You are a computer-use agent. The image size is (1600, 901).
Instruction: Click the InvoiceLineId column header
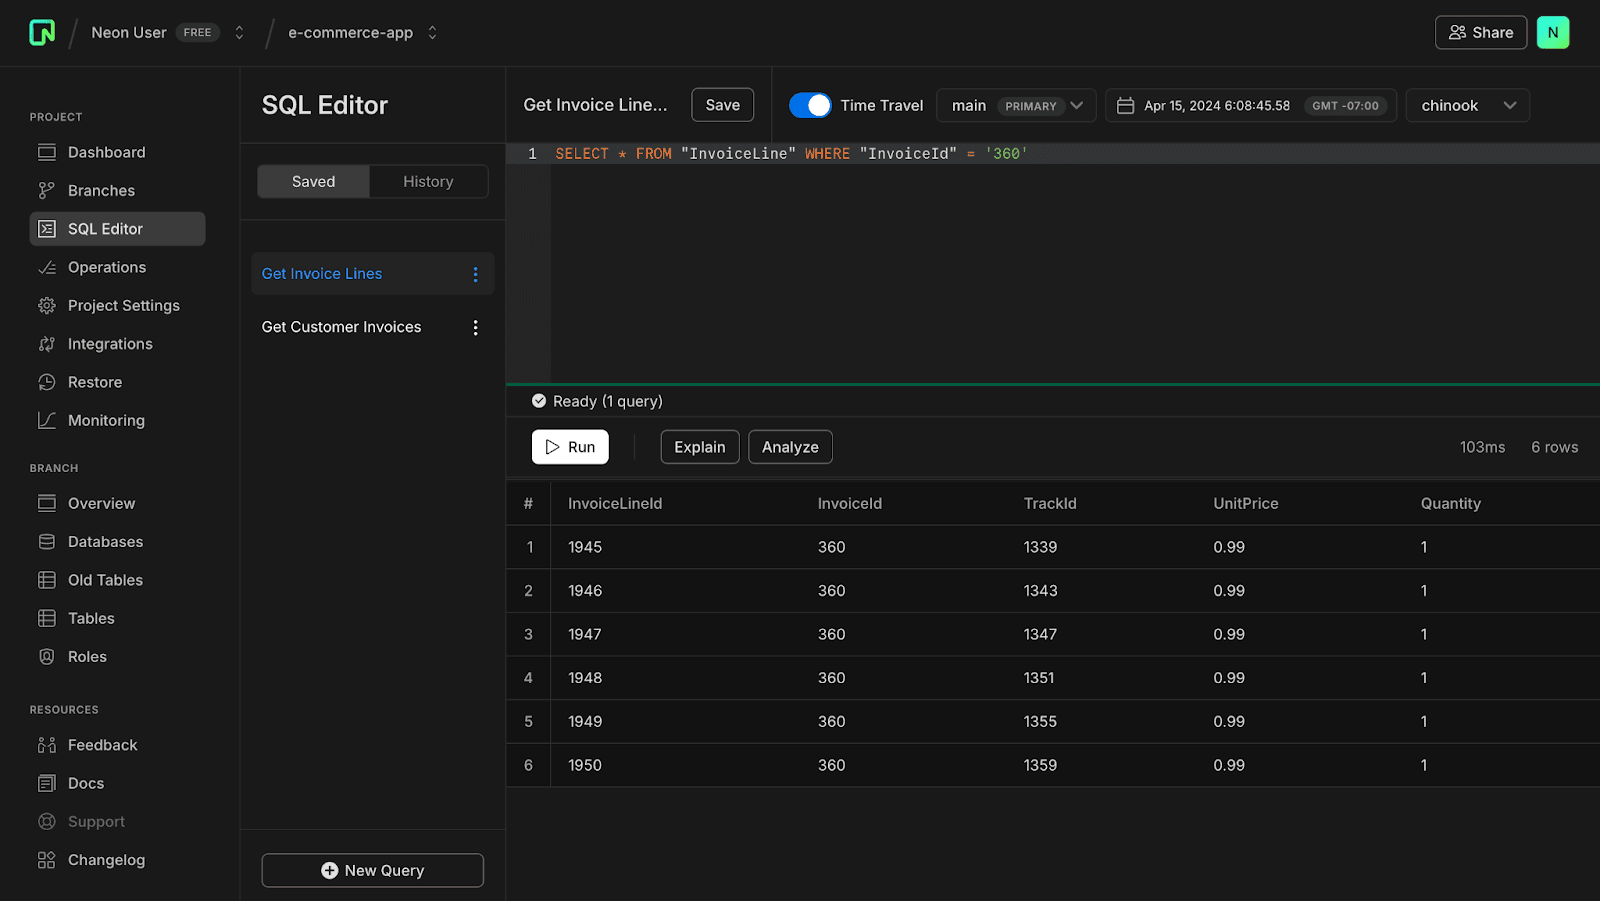[615, 504]
